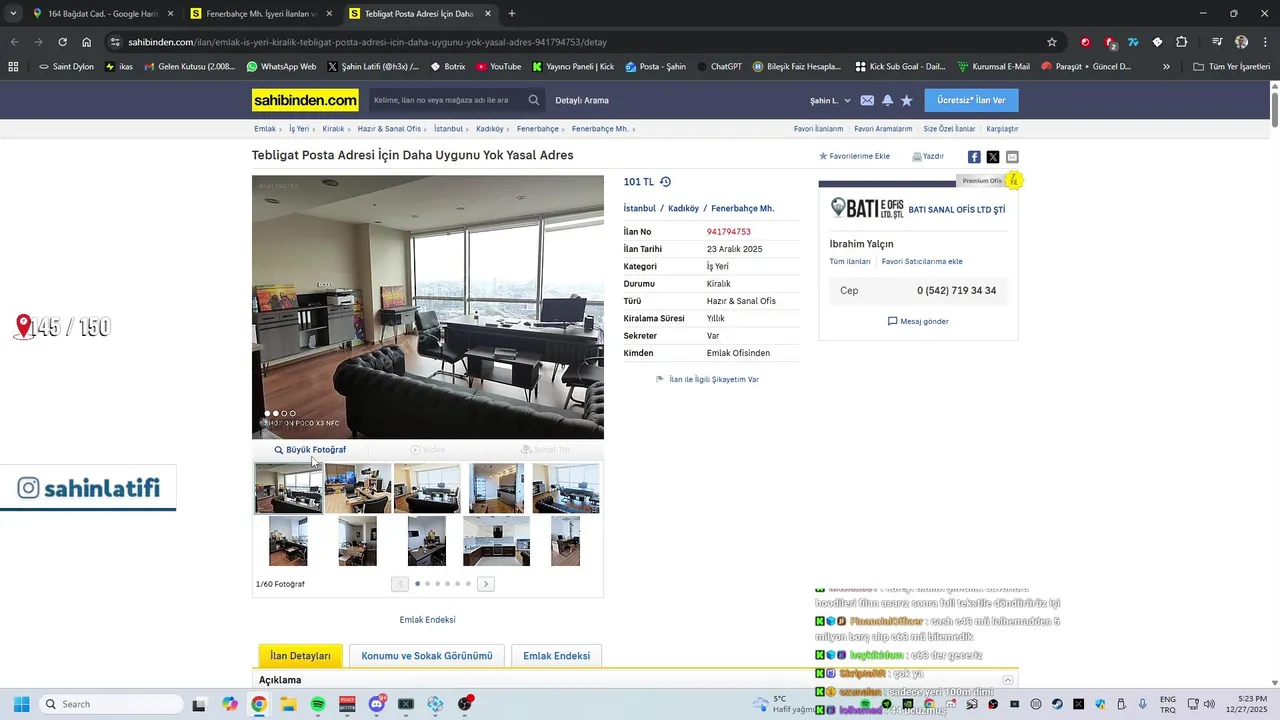
Task: Select the first photo thumbnail
Action: click(x=288, y=488)
